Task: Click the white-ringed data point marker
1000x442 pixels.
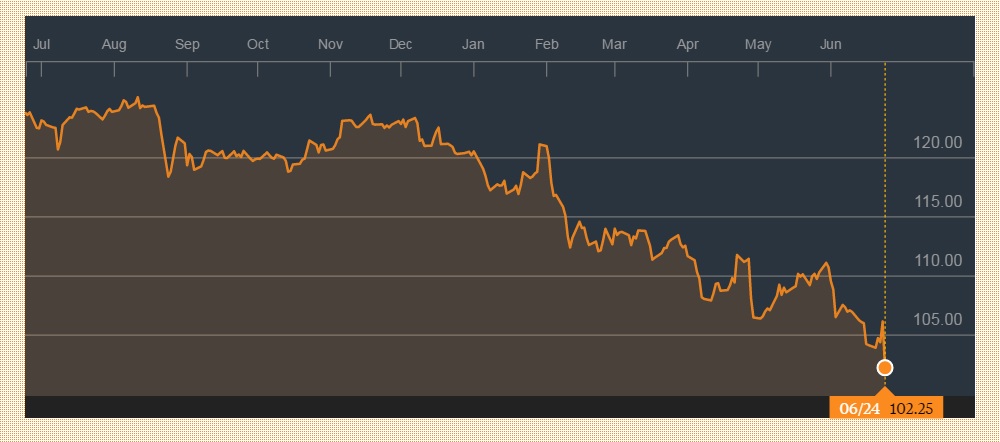Action: [x=884, y=368]
